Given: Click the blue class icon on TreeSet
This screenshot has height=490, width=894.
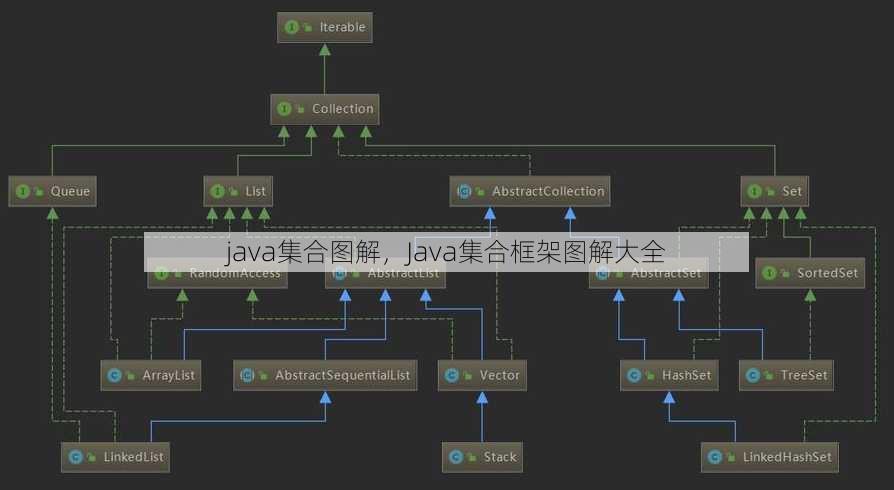Looking at the screenshot, I should (x=753, y=375).
